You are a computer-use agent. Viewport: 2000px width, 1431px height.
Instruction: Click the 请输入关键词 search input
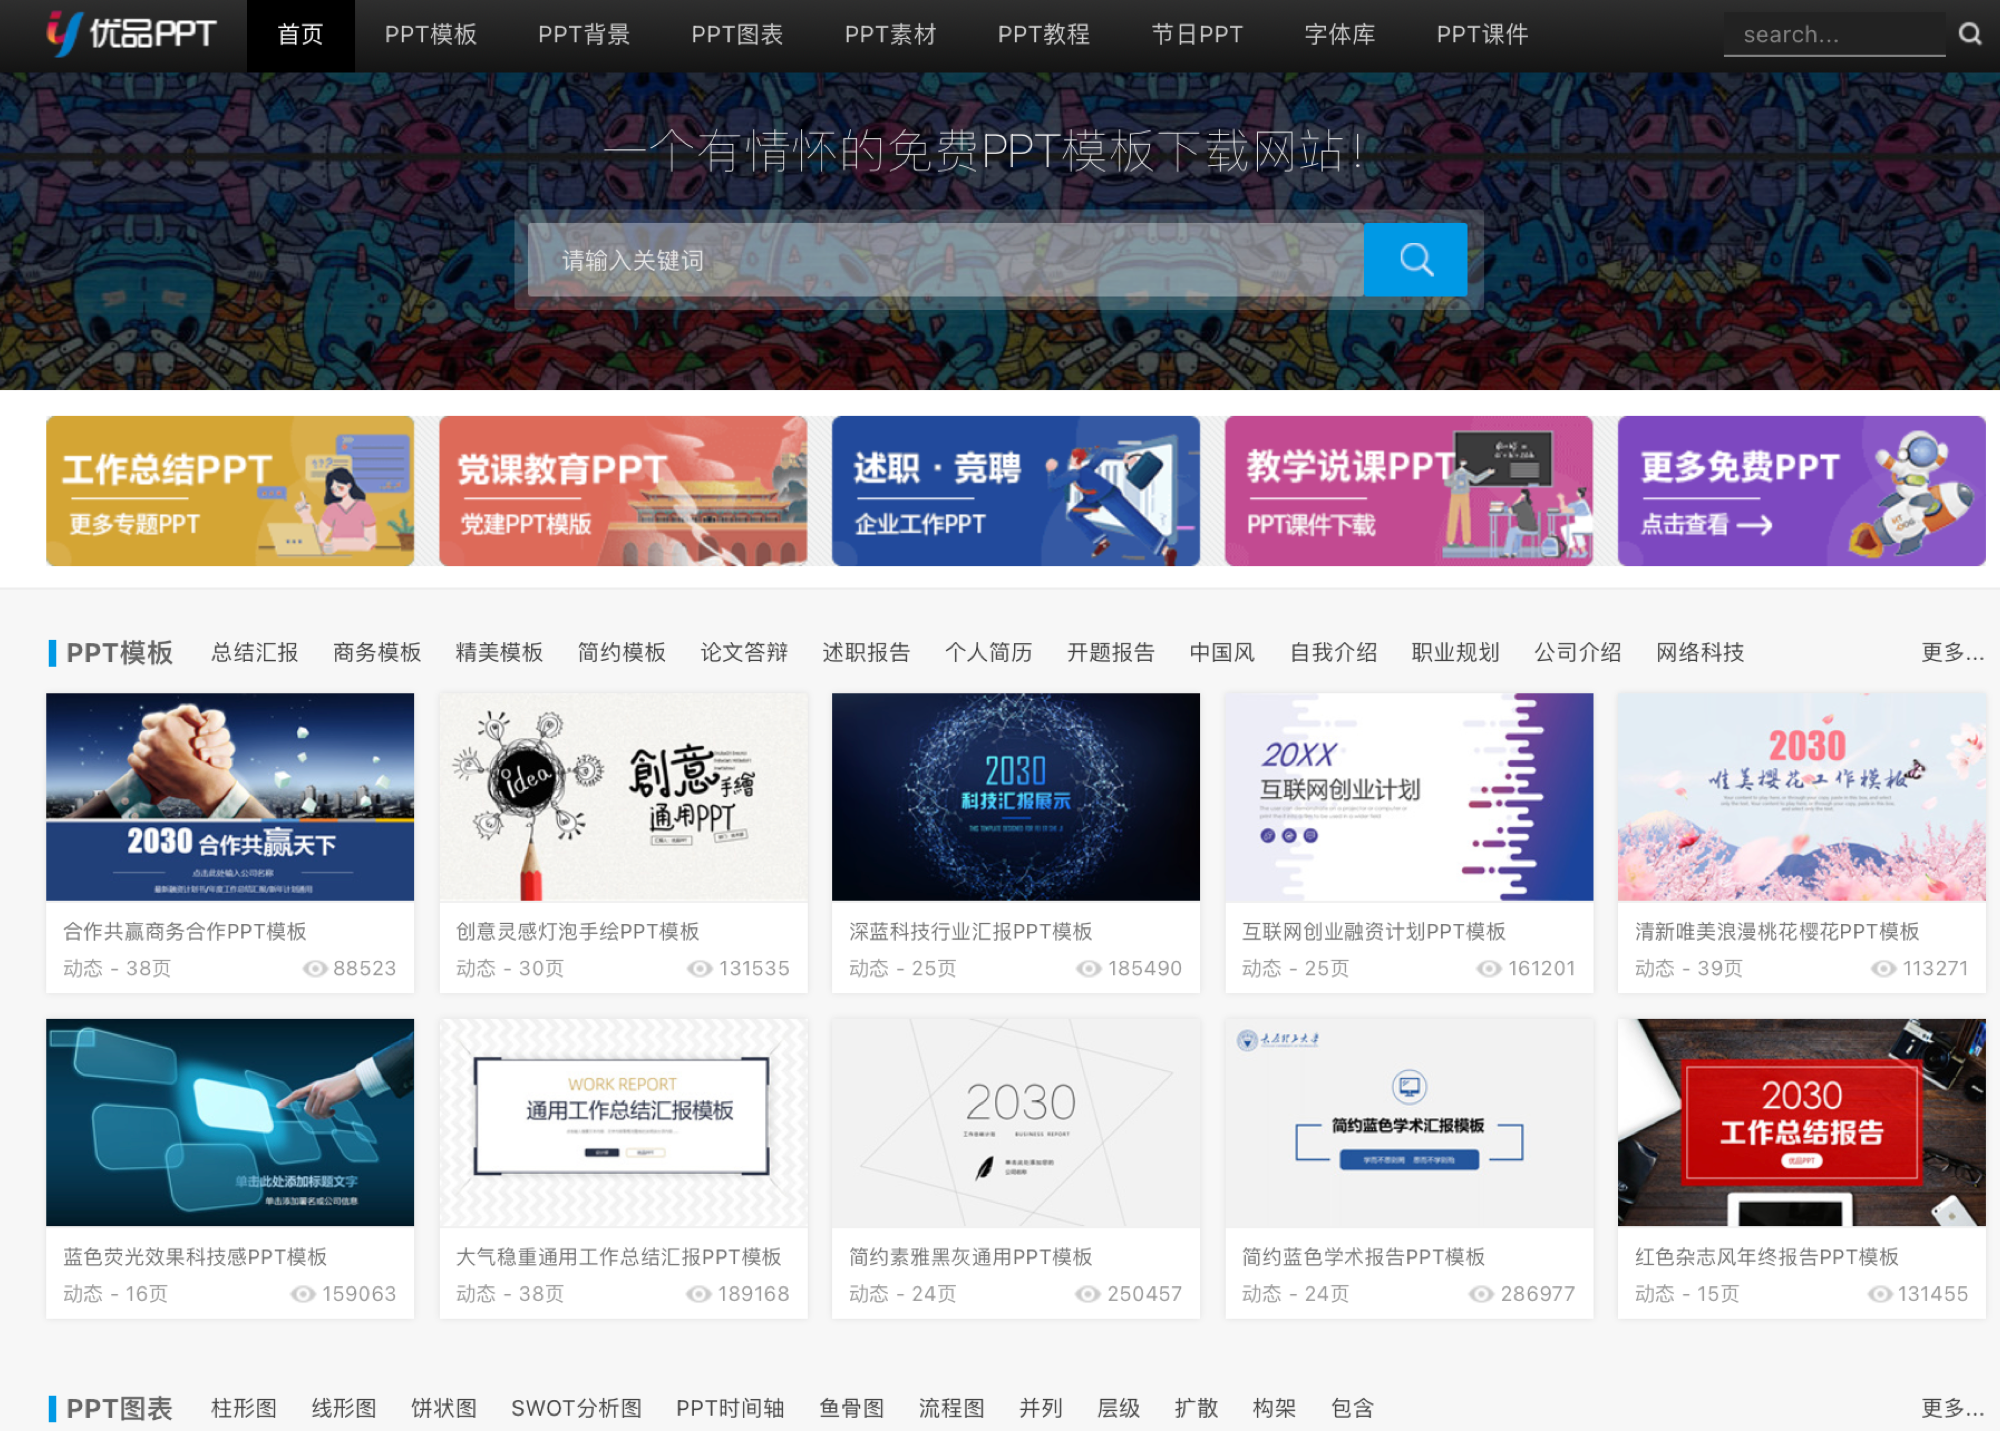tap(946, 260)
